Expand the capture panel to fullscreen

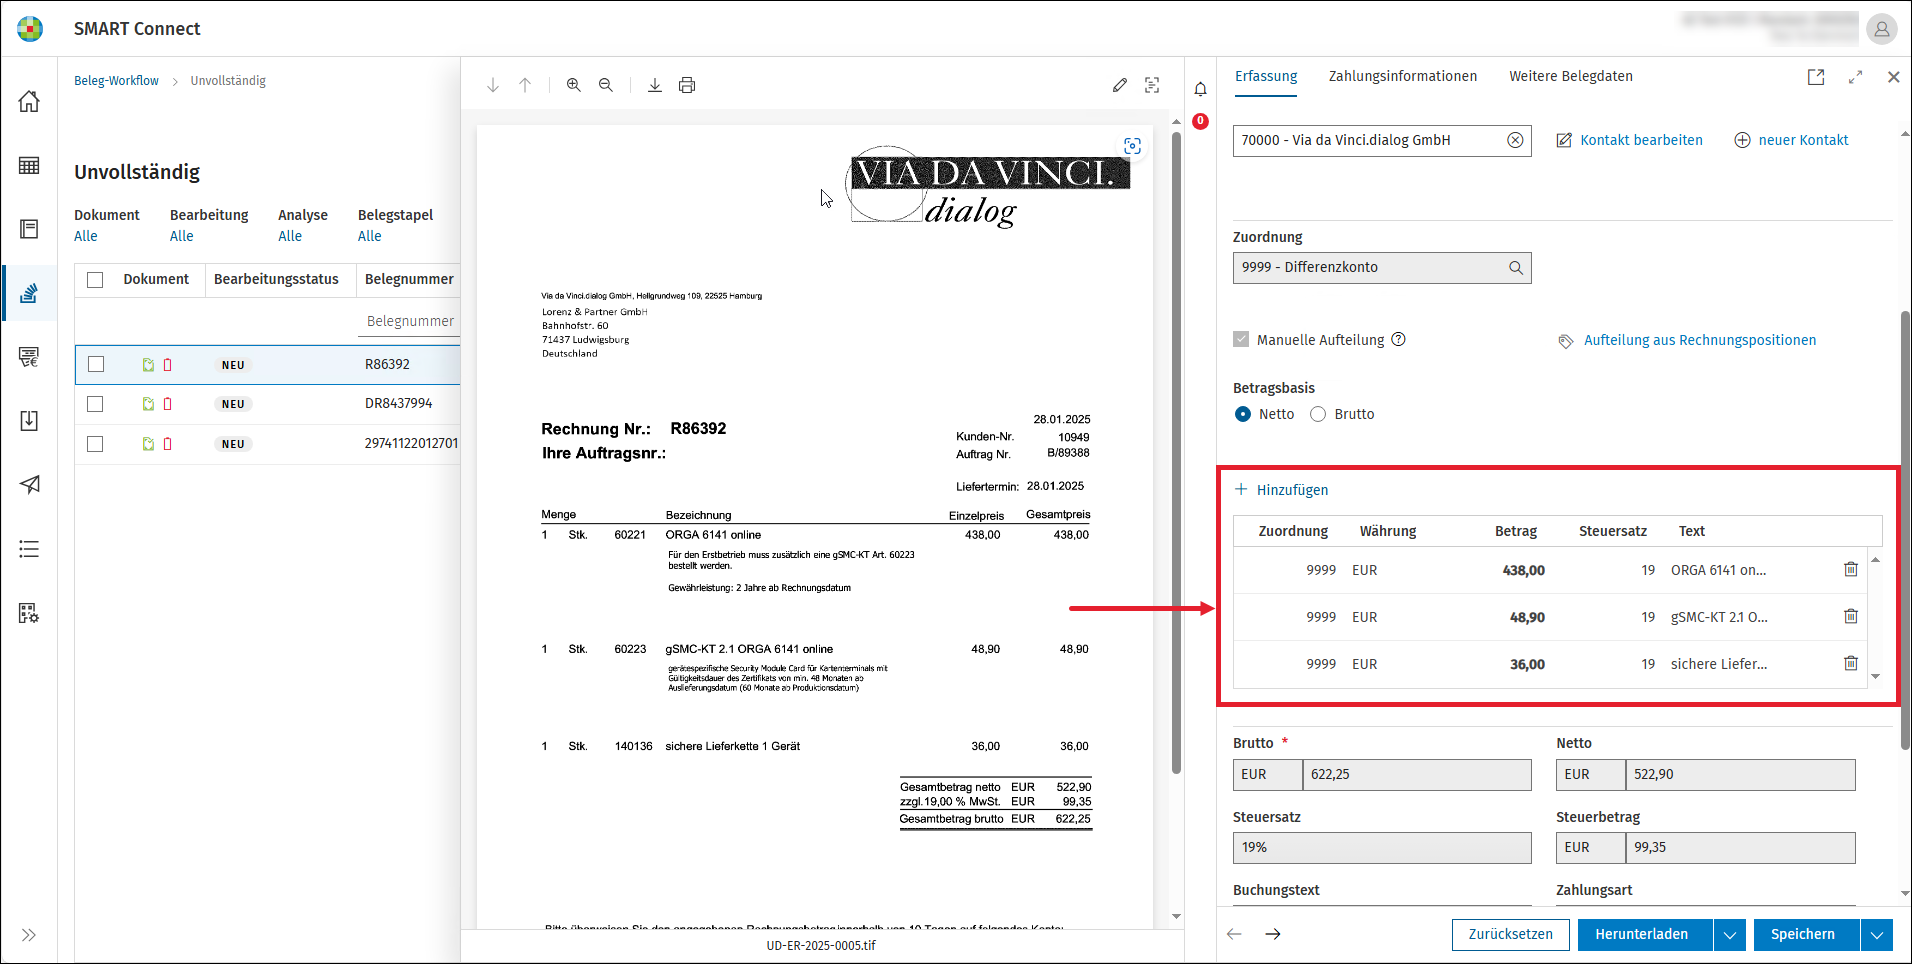(x=1856, y=77)
